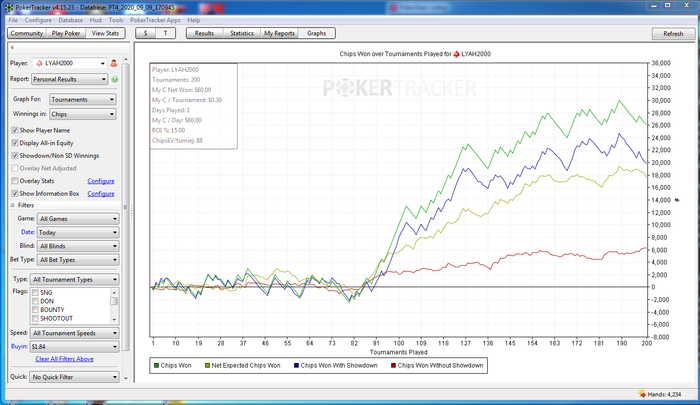The width and height of the screenshot is (700, 405).
Task: Click the Flags list scrollbar down arrow
Action: click(x=114, y=320)
